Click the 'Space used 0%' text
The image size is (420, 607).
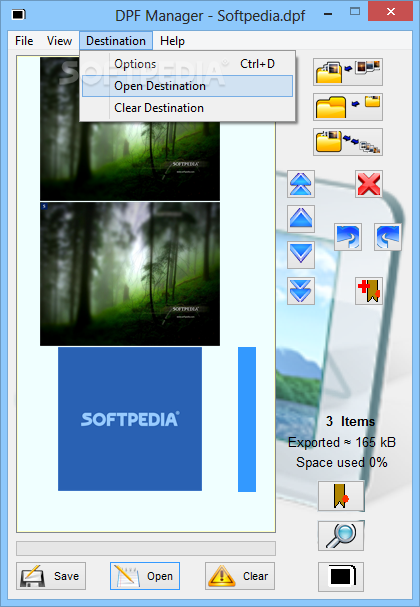[342, 462]
